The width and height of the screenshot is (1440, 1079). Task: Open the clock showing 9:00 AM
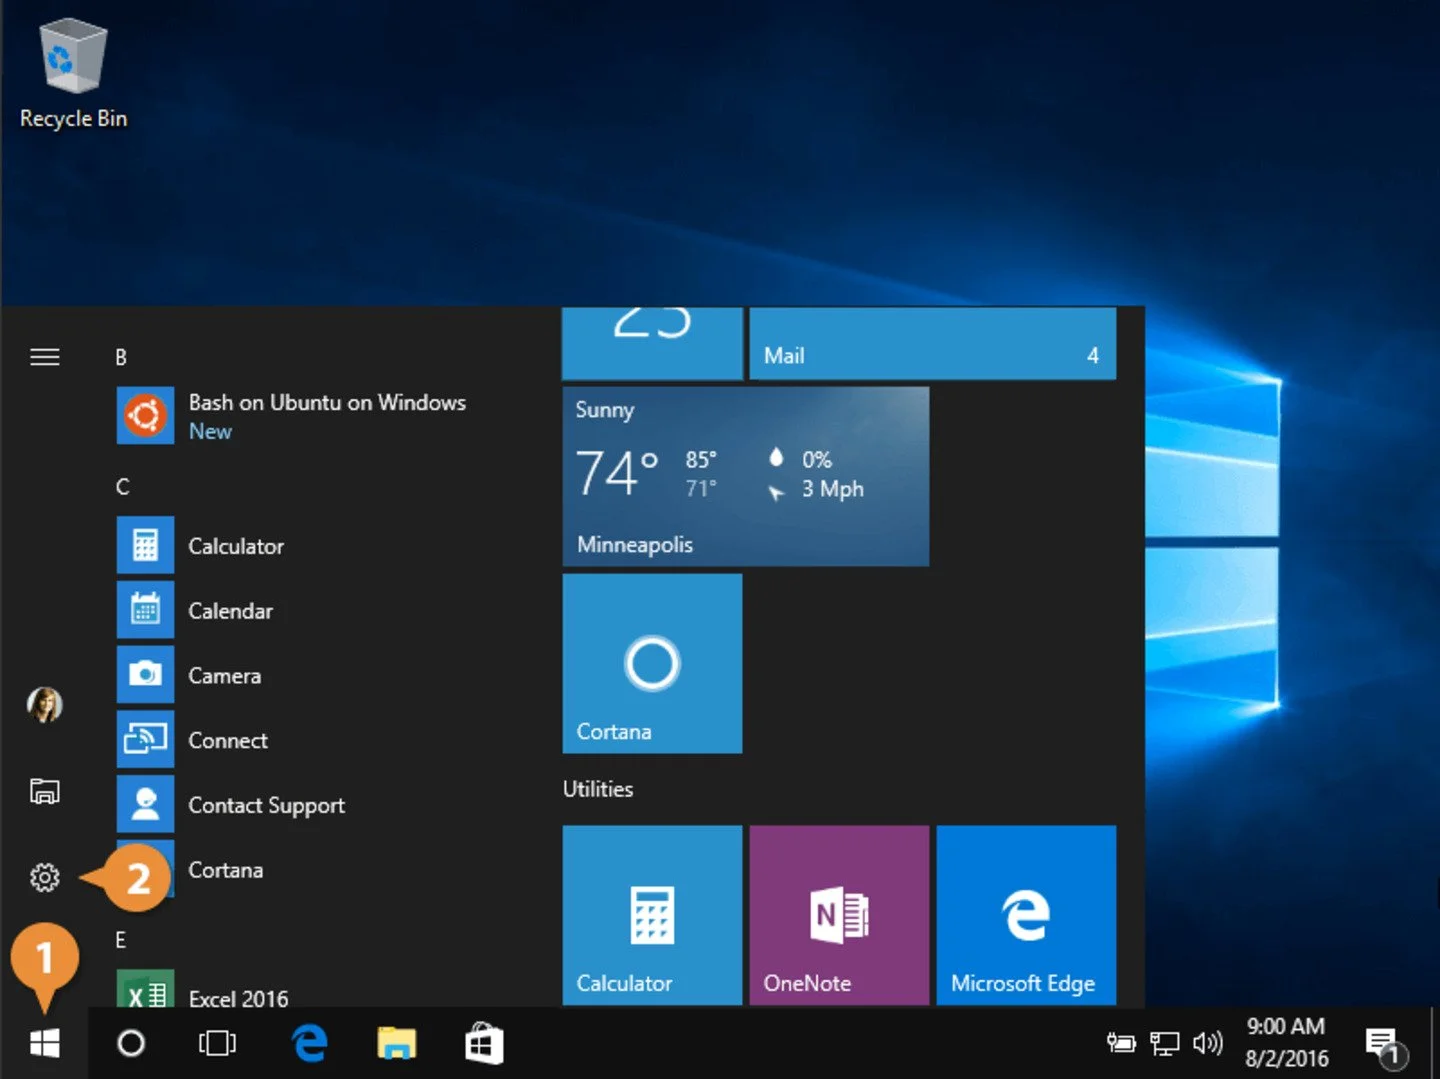point(1286,1042)
